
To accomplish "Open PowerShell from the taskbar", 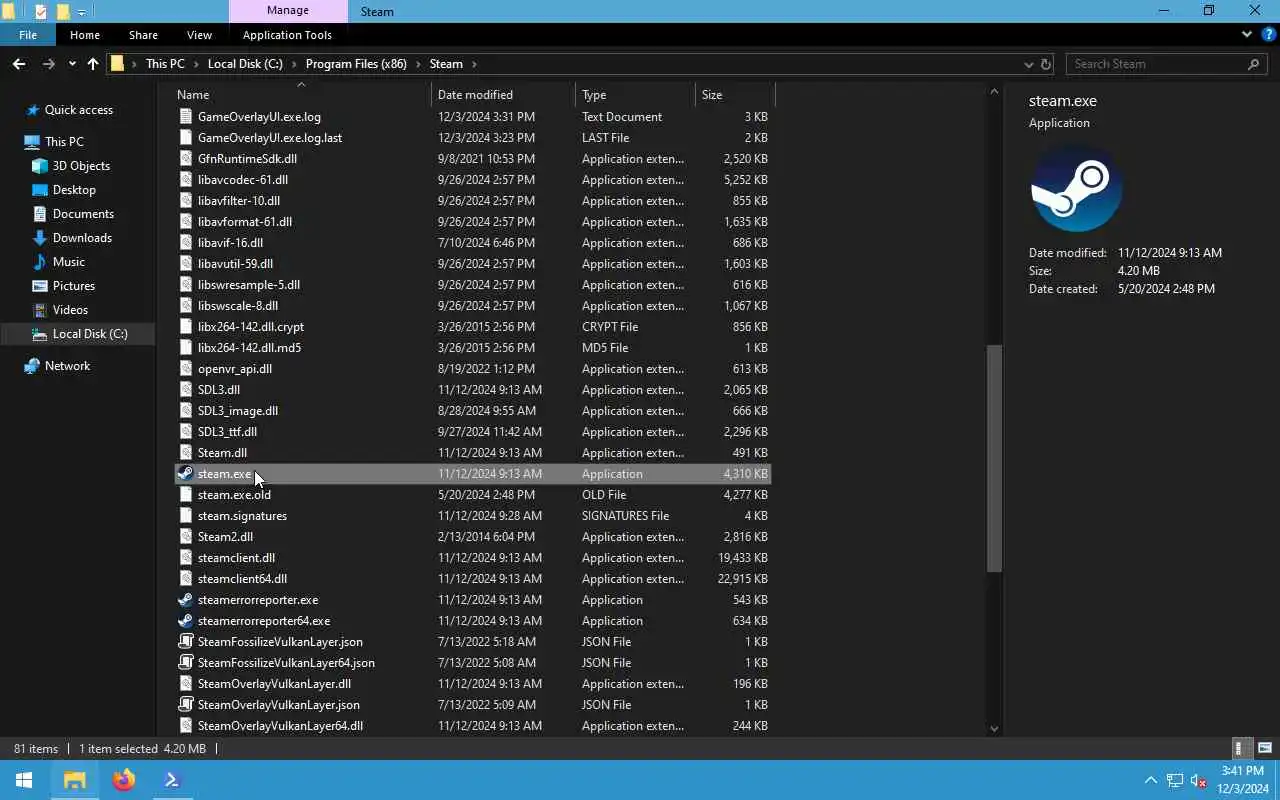I will tap(172, 780).
